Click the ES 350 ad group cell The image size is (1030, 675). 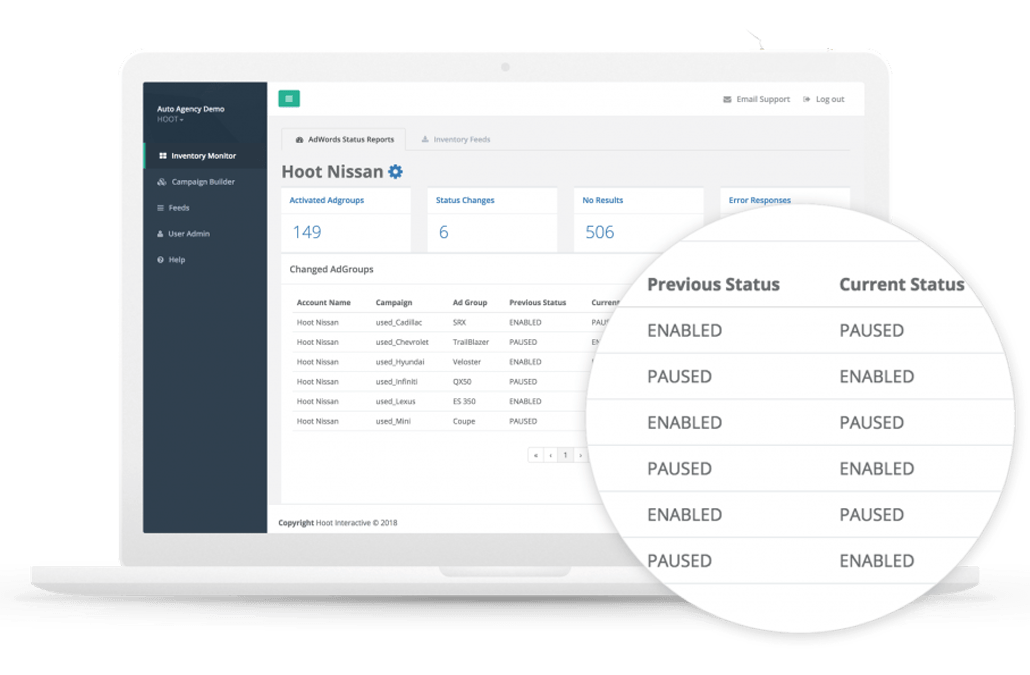coord(464,401)
